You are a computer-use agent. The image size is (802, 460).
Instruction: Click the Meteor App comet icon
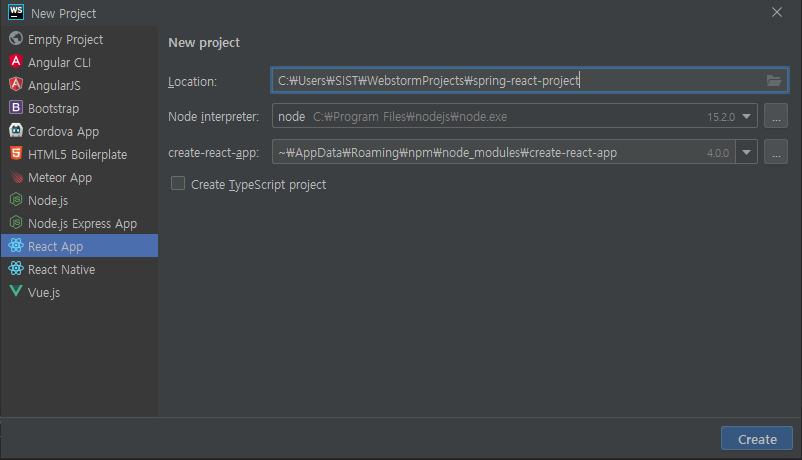(x=16, y=177)
